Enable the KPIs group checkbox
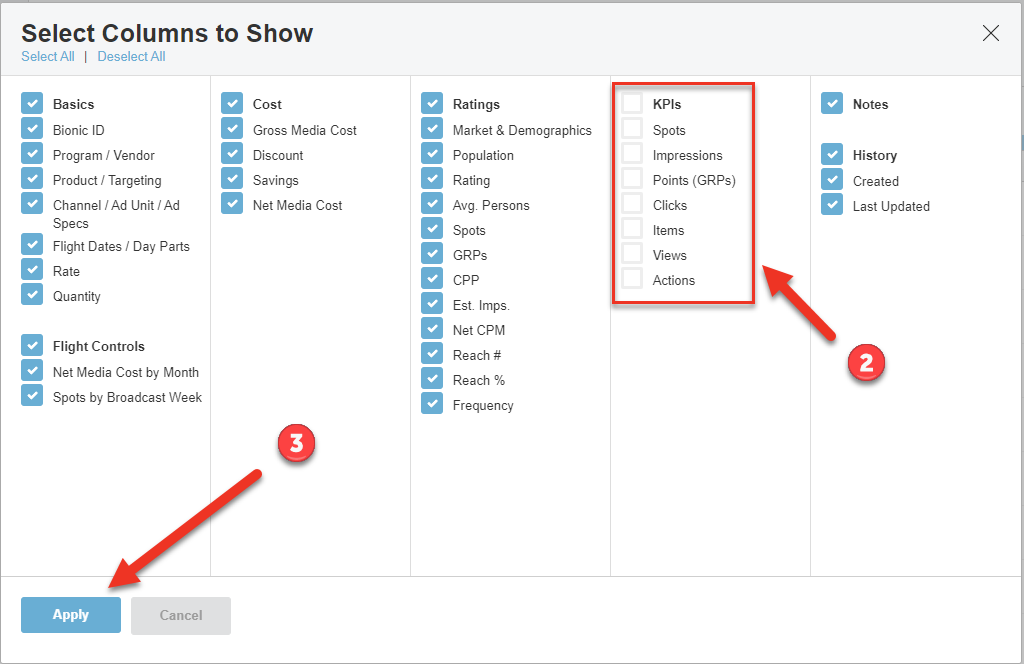1024x664 pixels. click(632, 104)
